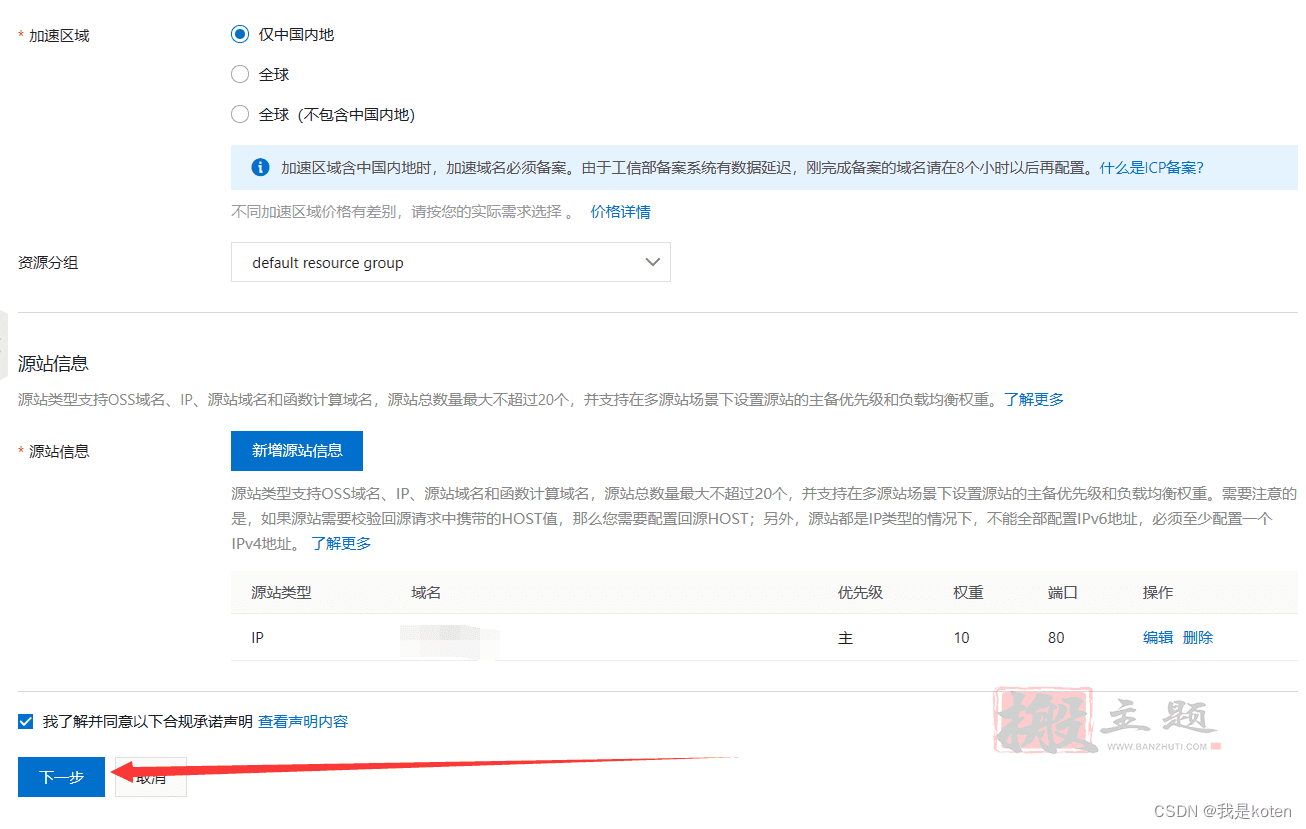Click the 端口 column header

coord(1063,592)
